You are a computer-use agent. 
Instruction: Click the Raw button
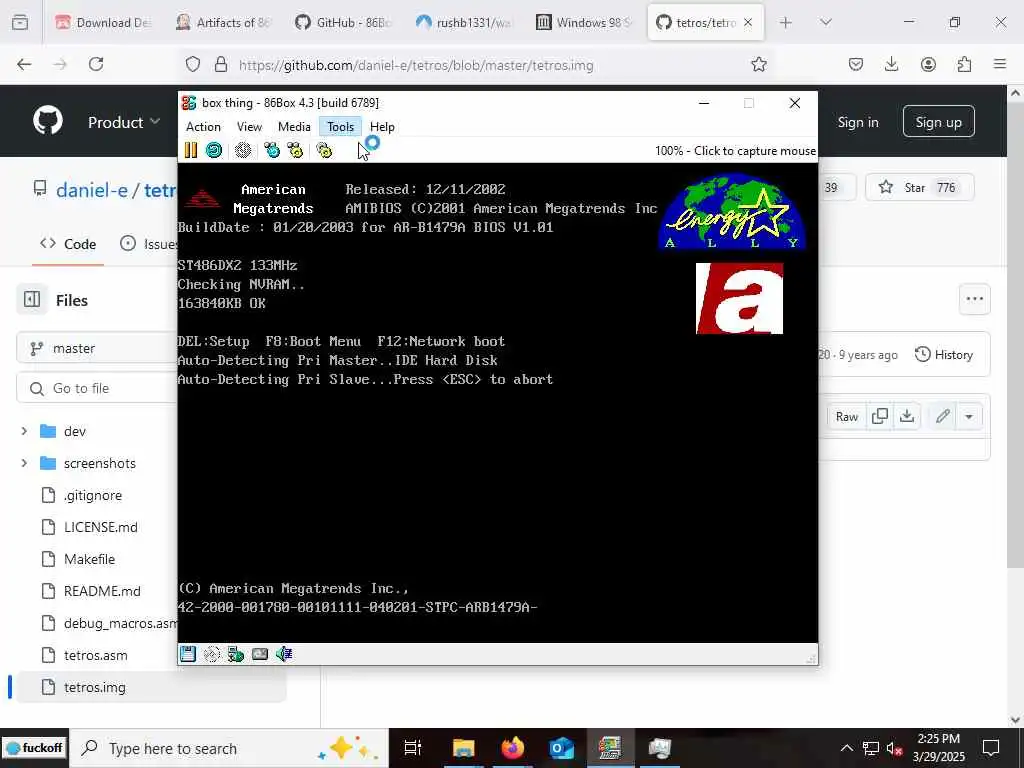846,417
